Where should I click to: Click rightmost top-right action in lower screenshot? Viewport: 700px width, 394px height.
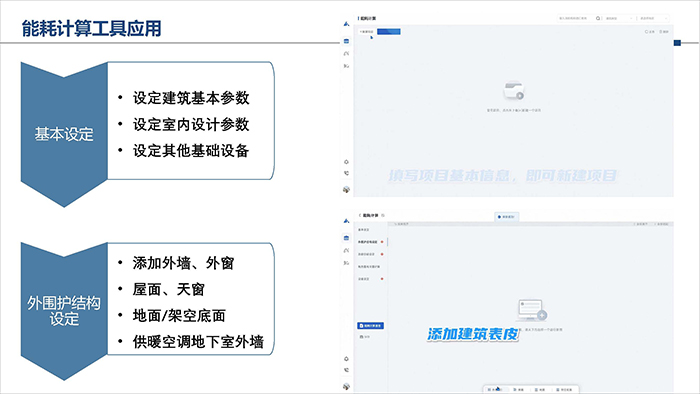(661, 224)
